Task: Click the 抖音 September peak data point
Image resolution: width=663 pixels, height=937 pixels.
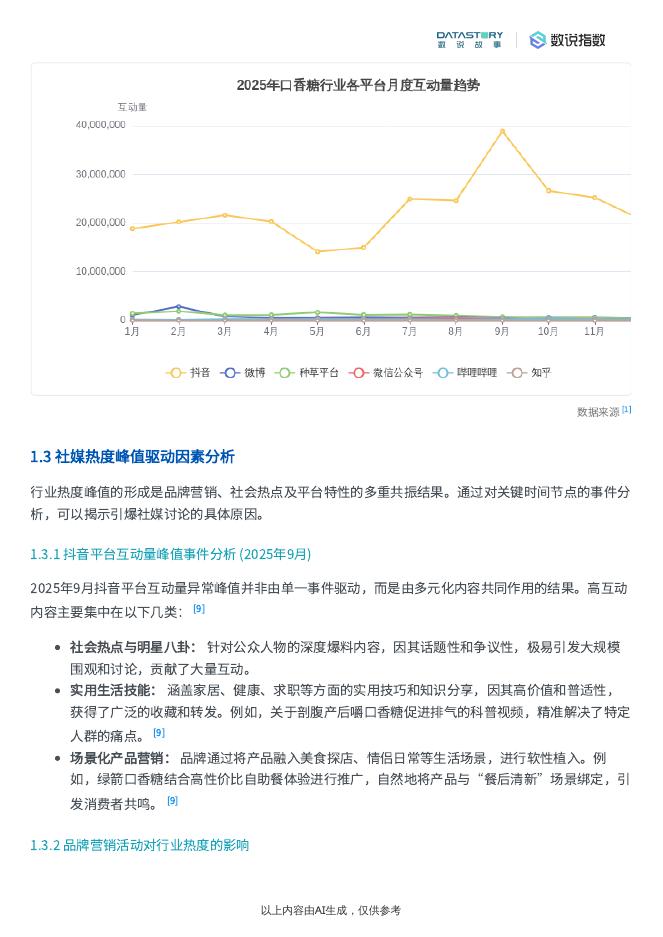Action: pyautogui.click(x=502, y=131)
